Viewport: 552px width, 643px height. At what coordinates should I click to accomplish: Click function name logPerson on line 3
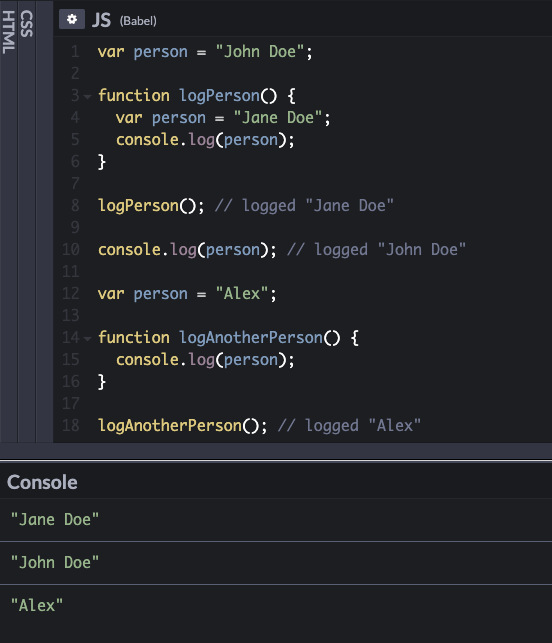pyautogui.click(x=219, y=96)
